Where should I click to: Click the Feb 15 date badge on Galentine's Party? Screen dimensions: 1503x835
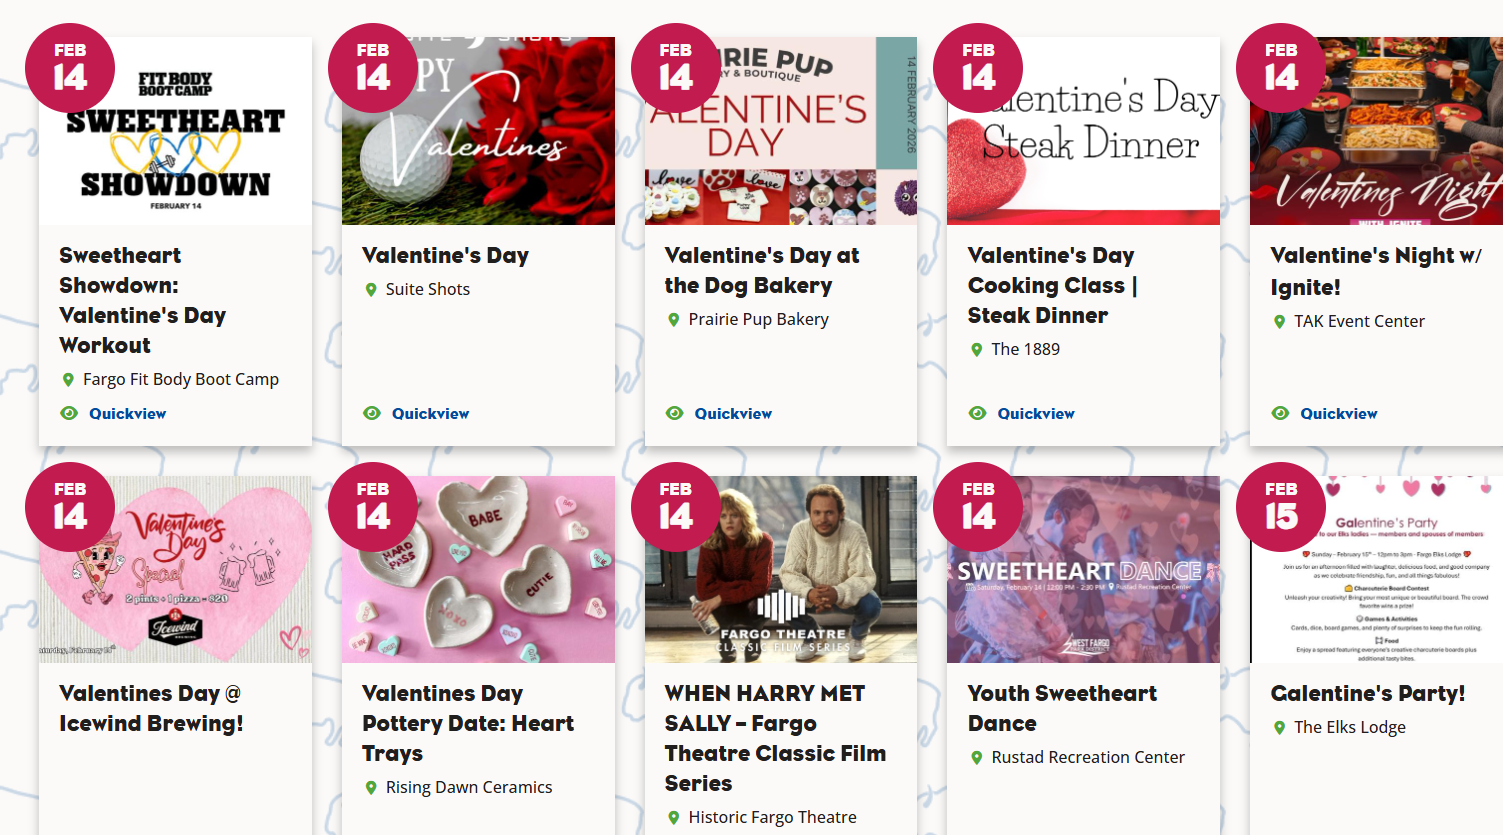(x=1281, y=507)
